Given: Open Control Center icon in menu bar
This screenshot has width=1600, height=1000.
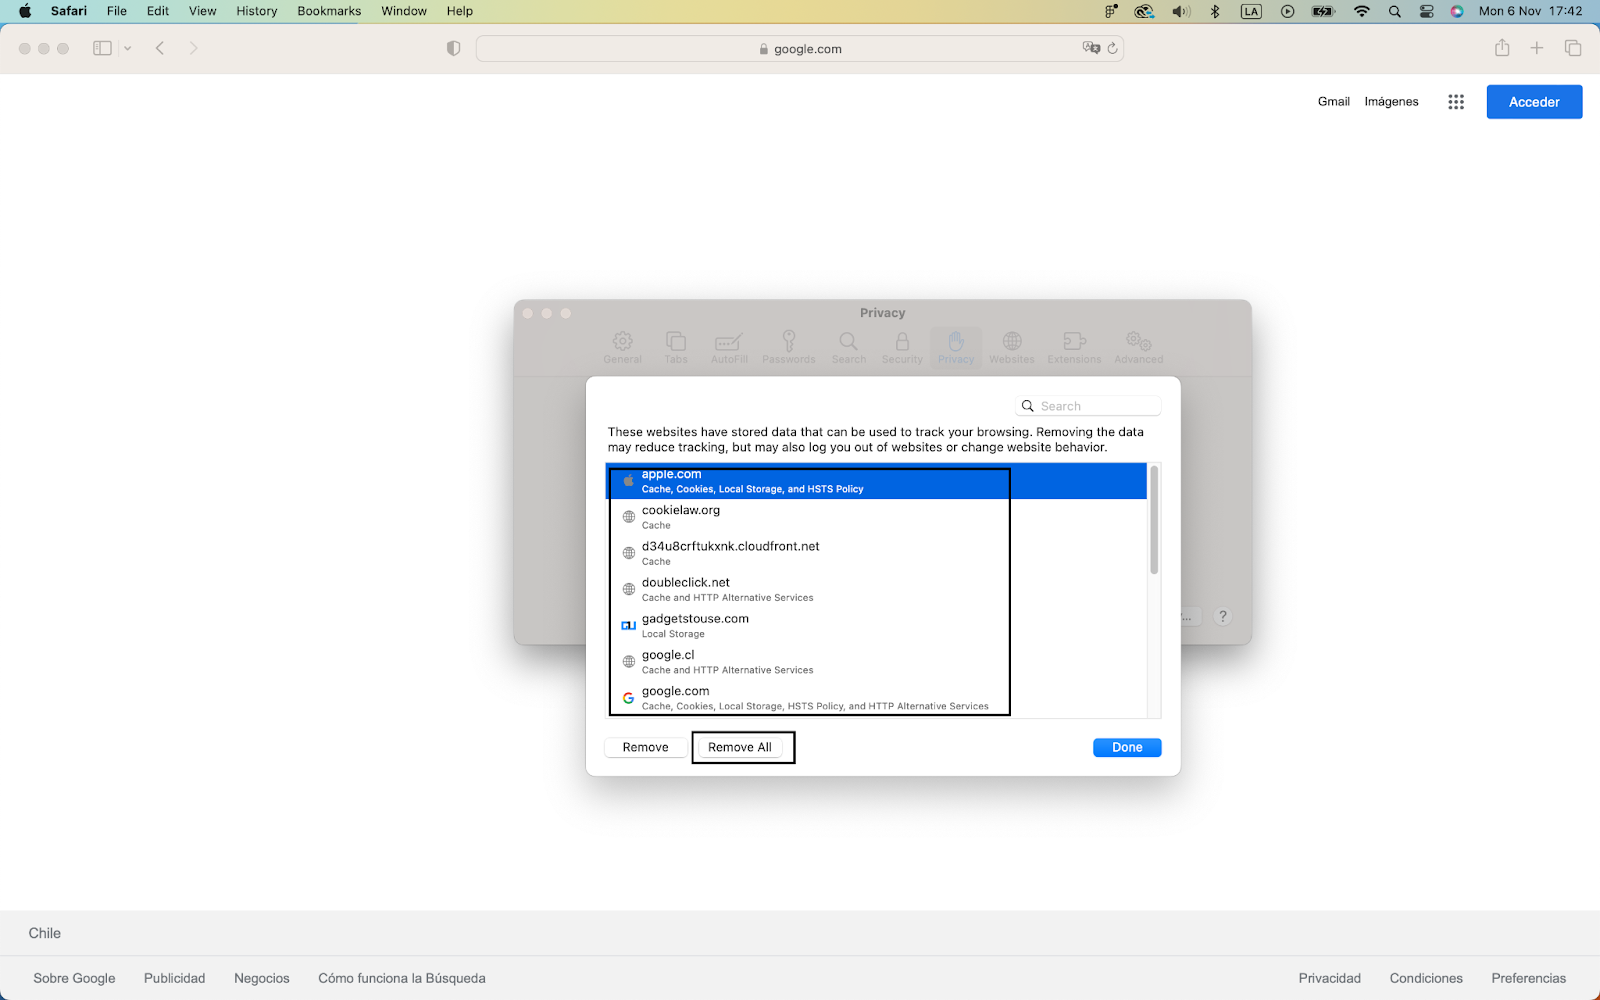Looking at the screenshot, I should click(1427, 11).
